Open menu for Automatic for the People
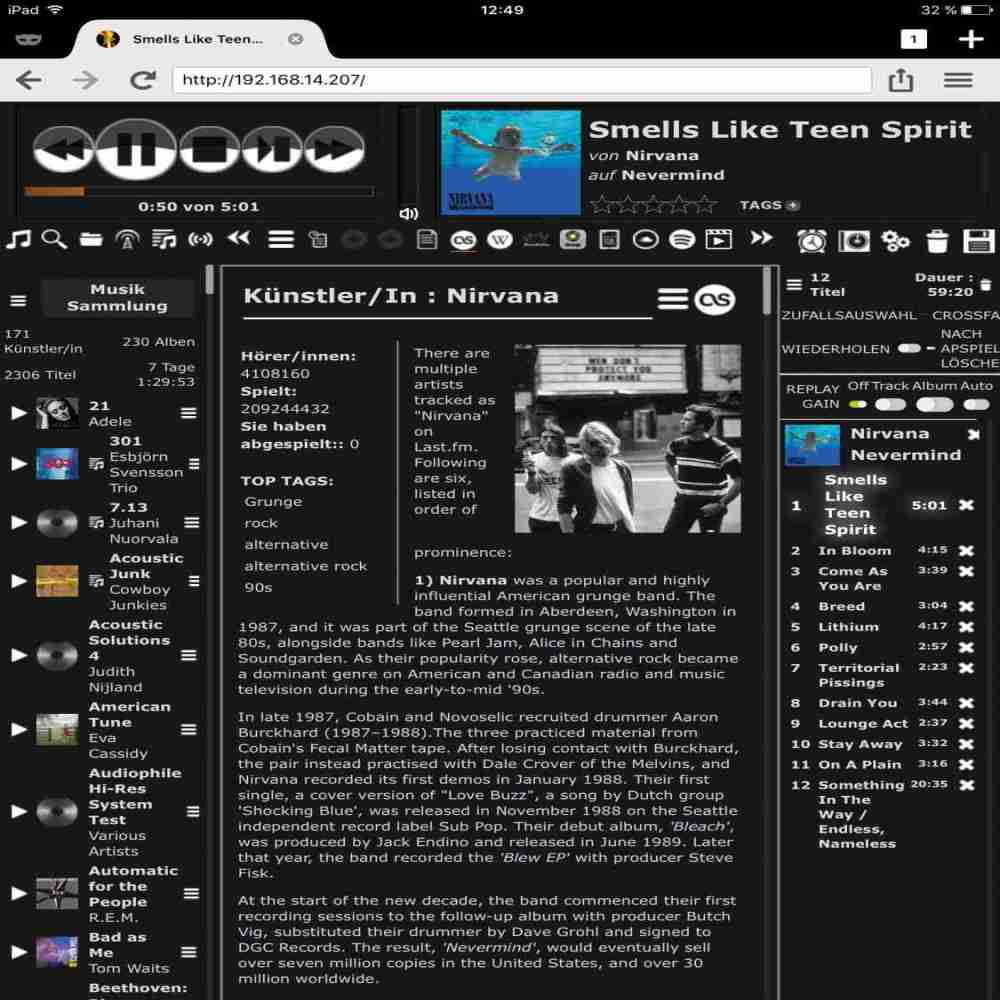Image resolution: width=1000 pixels, height=1000 pixels. [191, 893]
